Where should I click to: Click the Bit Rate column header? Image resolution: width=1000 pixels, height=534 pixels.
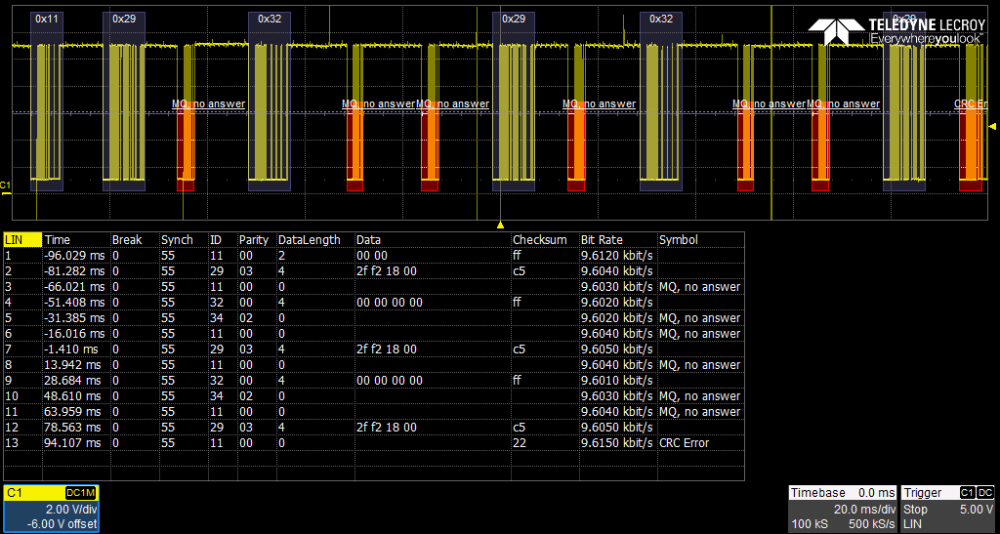coord(601,240)
